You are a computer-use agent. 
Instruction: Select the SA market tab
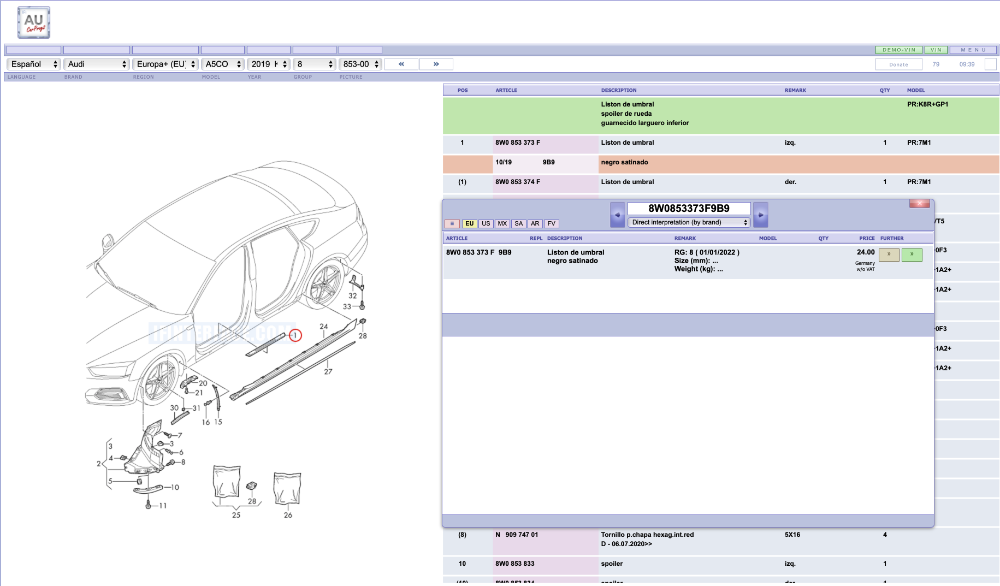point(518,224)
